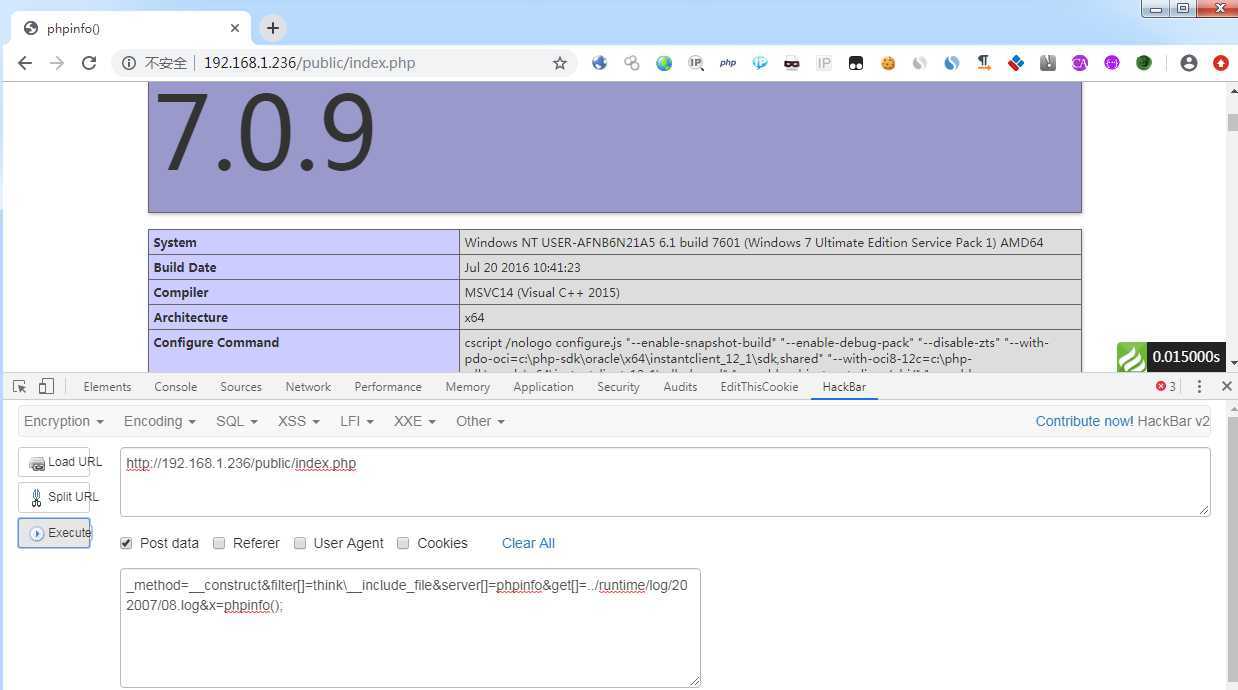1238x690 pixels.
Task: Select the HackBar tab
Action: (x=844, y=387)
